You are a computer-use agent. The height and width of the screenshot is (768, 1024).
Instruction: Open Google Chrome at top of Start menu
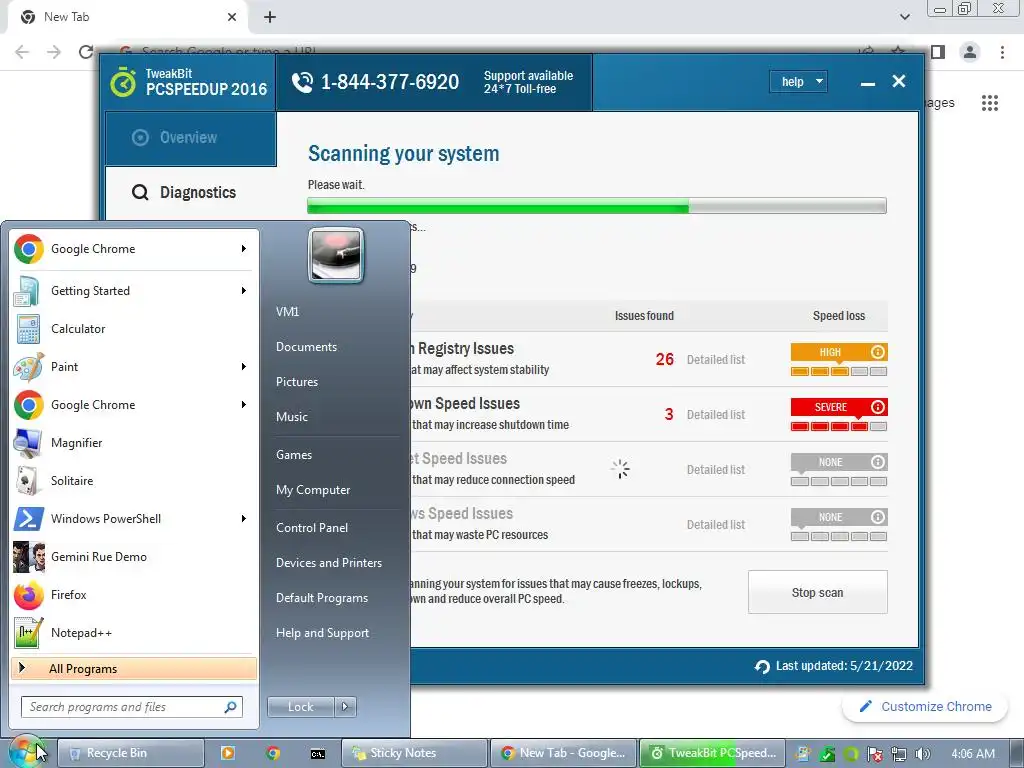tap(135, 249)
